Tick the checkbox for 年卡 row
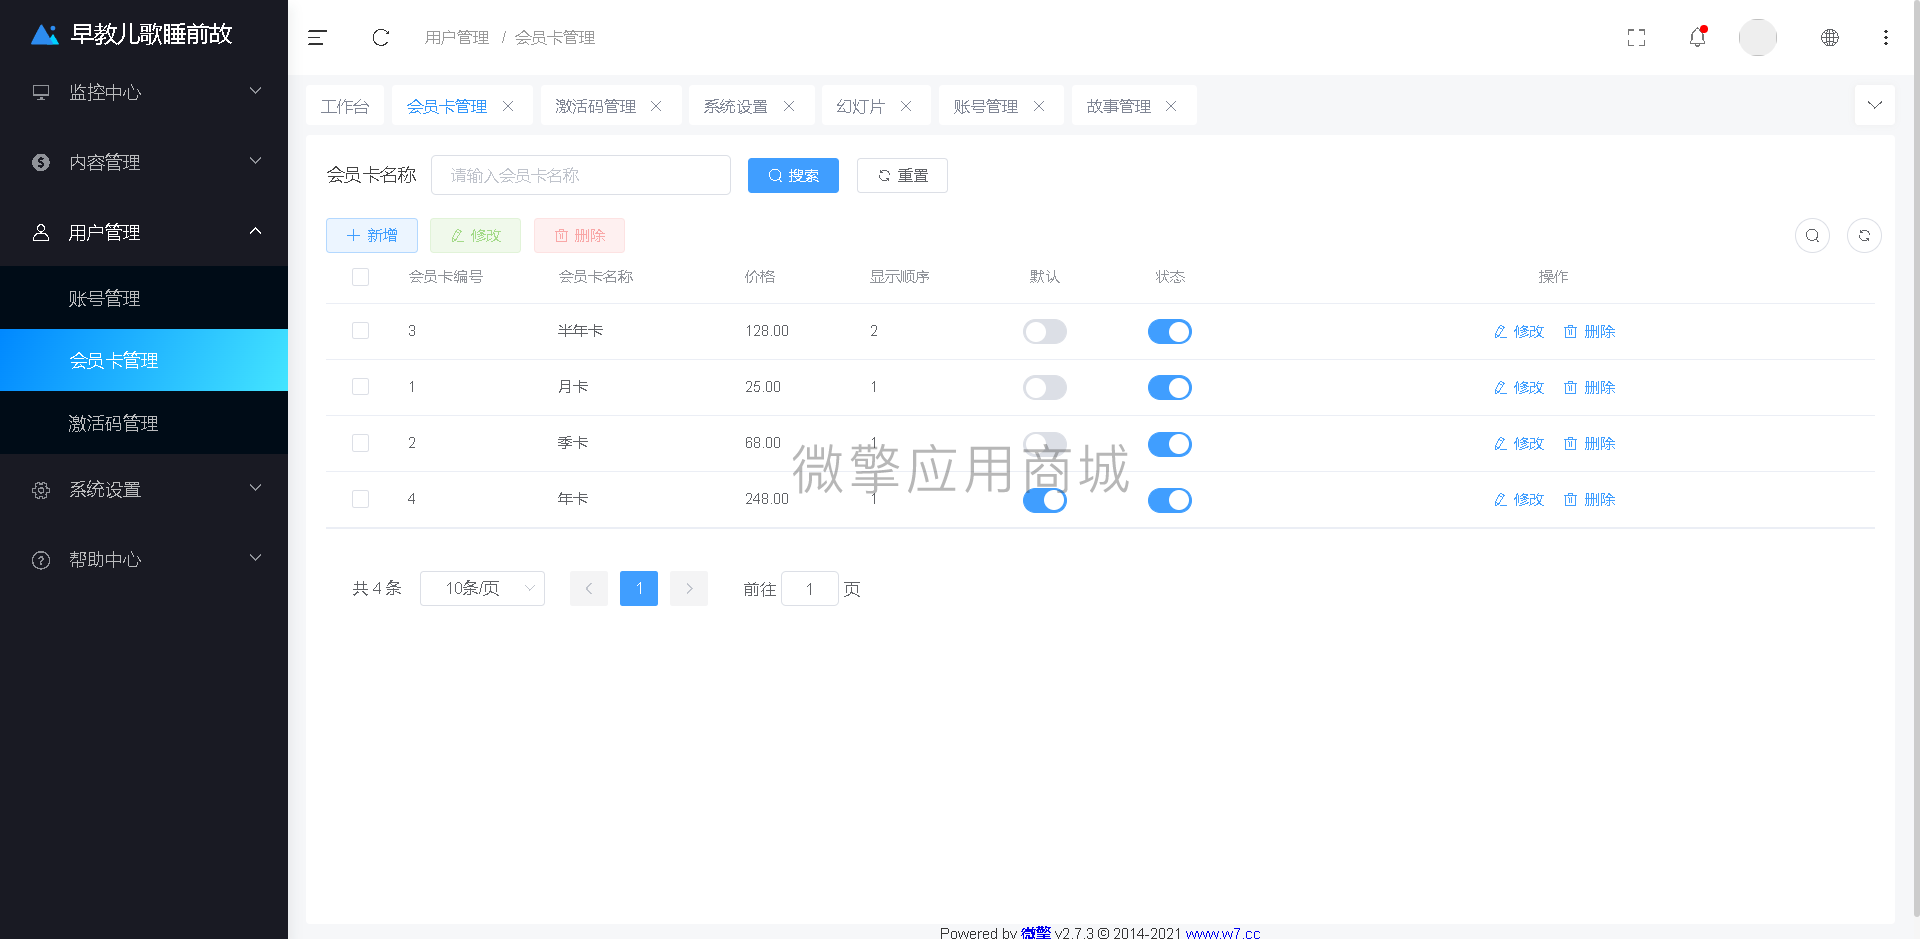The height and width of the screenshot is (939, 1920). click(x=361, y=499)
